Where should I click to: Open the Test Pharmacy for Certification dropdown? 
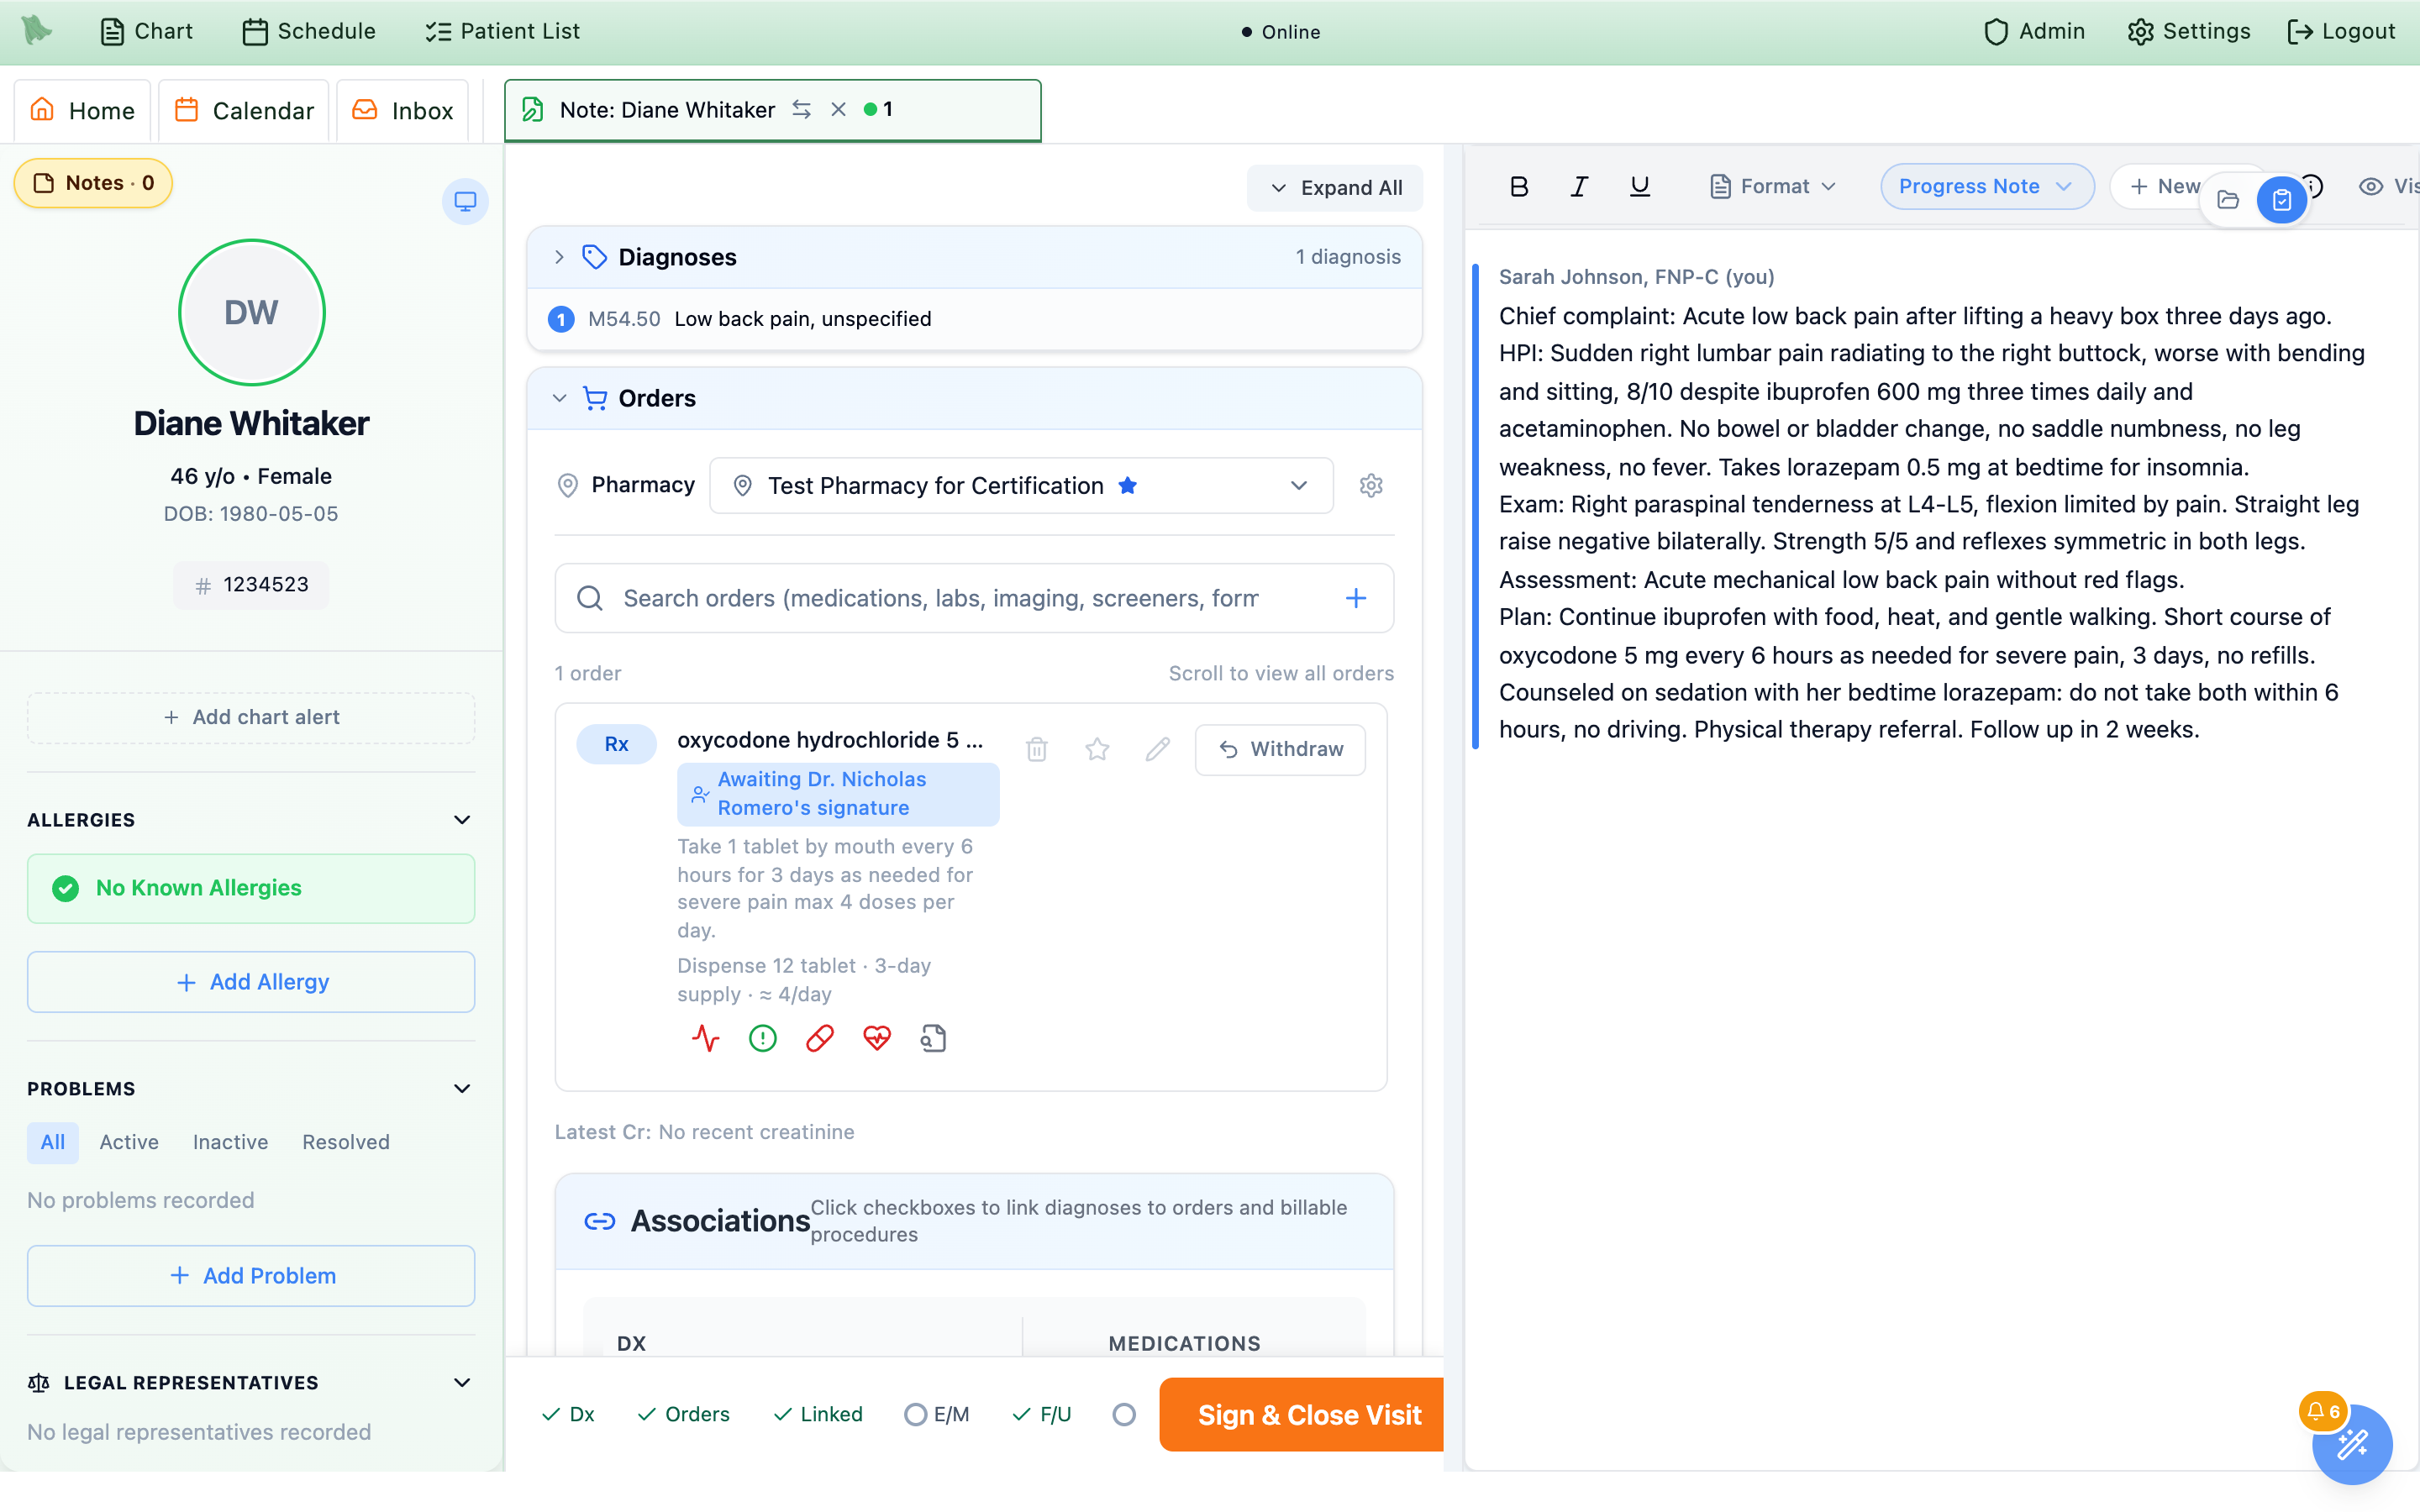tap(1021, 485)
